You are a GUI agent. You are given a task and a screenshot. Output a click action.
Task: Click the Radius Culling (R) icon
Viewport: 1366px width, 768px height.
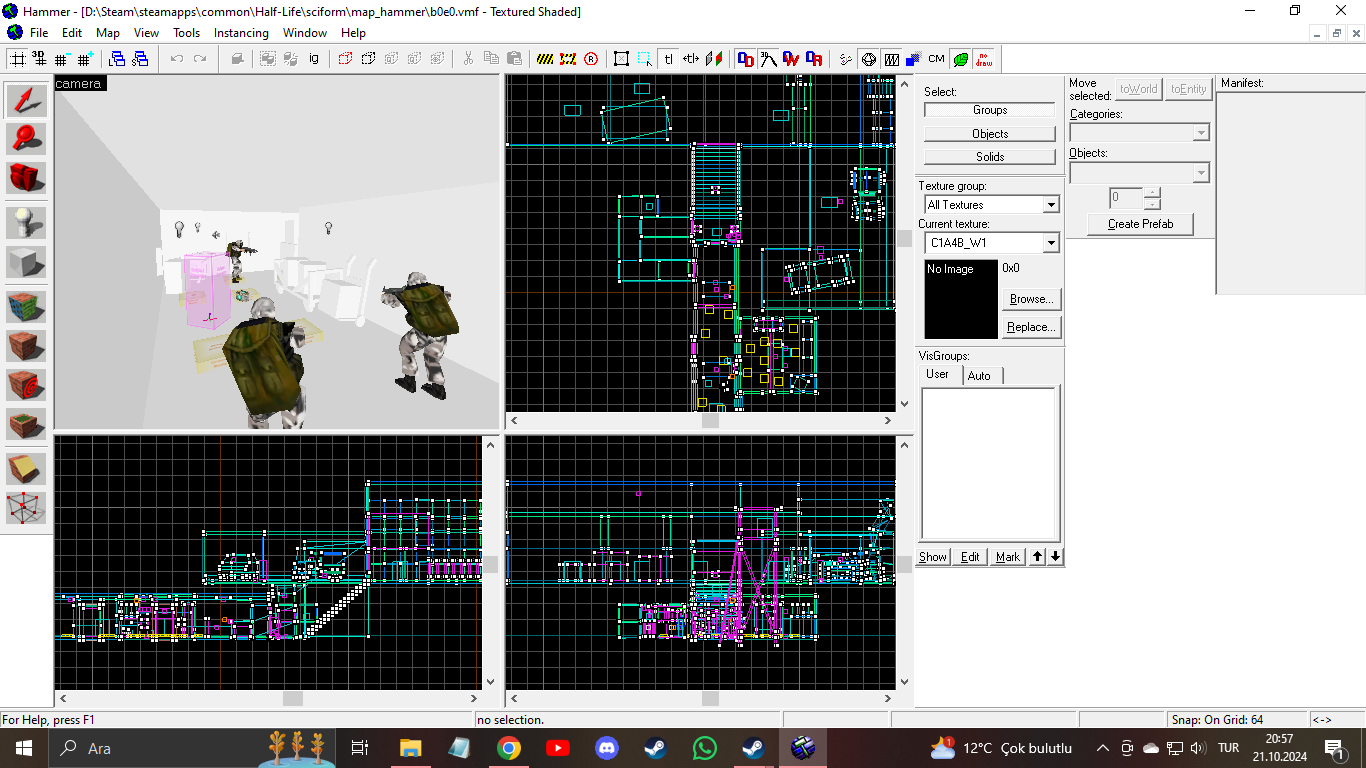[x=591, y=59]
